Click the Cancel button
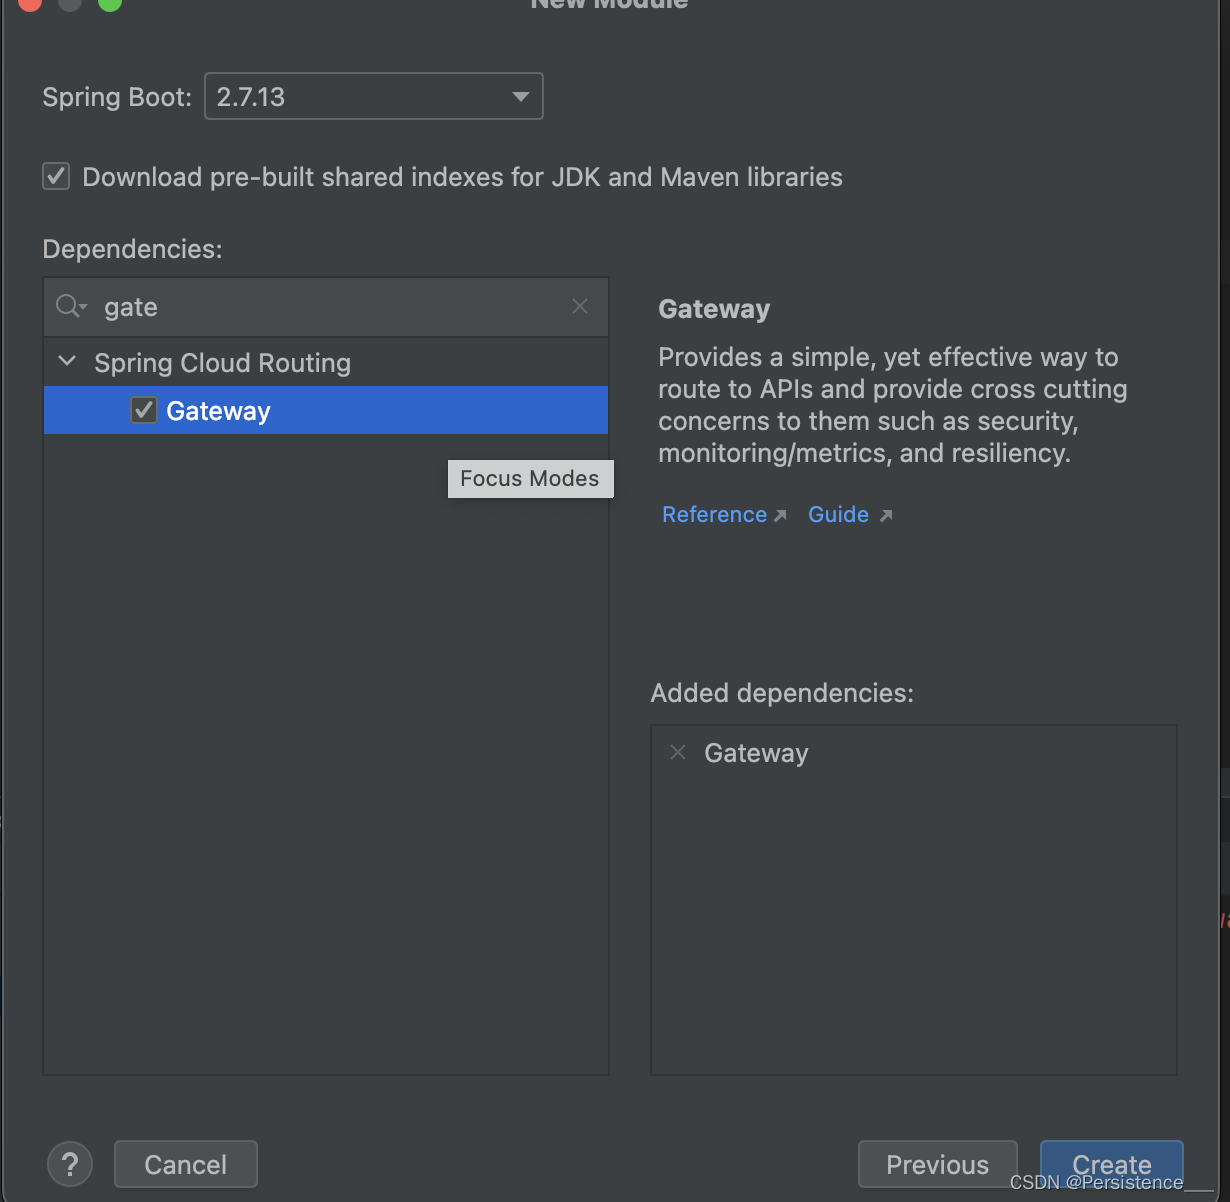Image resolution: width=1230 pixels, height=1202 pixels. pyautogui.click(x=186, y=1165)
